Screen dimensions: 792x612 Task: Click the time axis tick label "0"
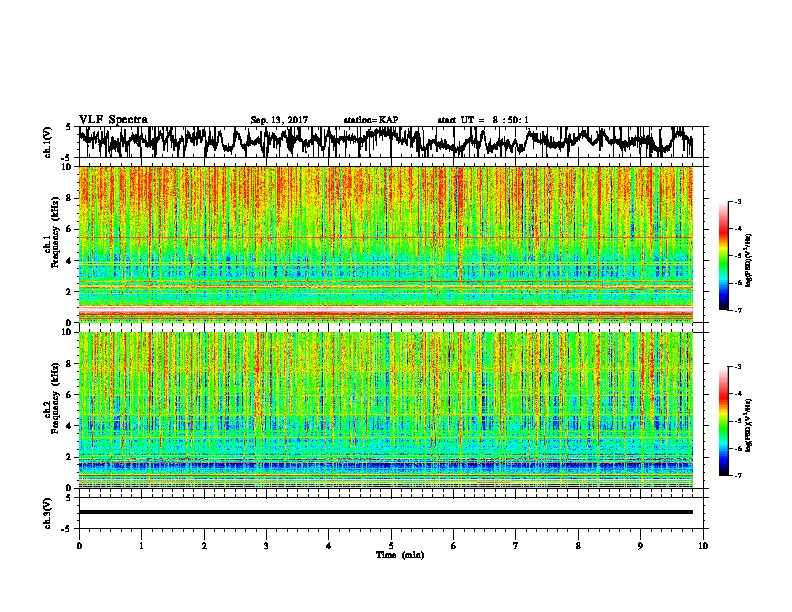point(79,546)
